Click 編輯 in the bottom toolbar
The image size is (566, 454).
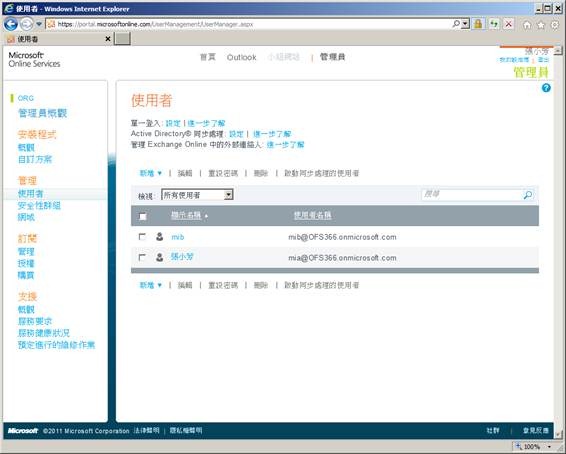point(185,285)
